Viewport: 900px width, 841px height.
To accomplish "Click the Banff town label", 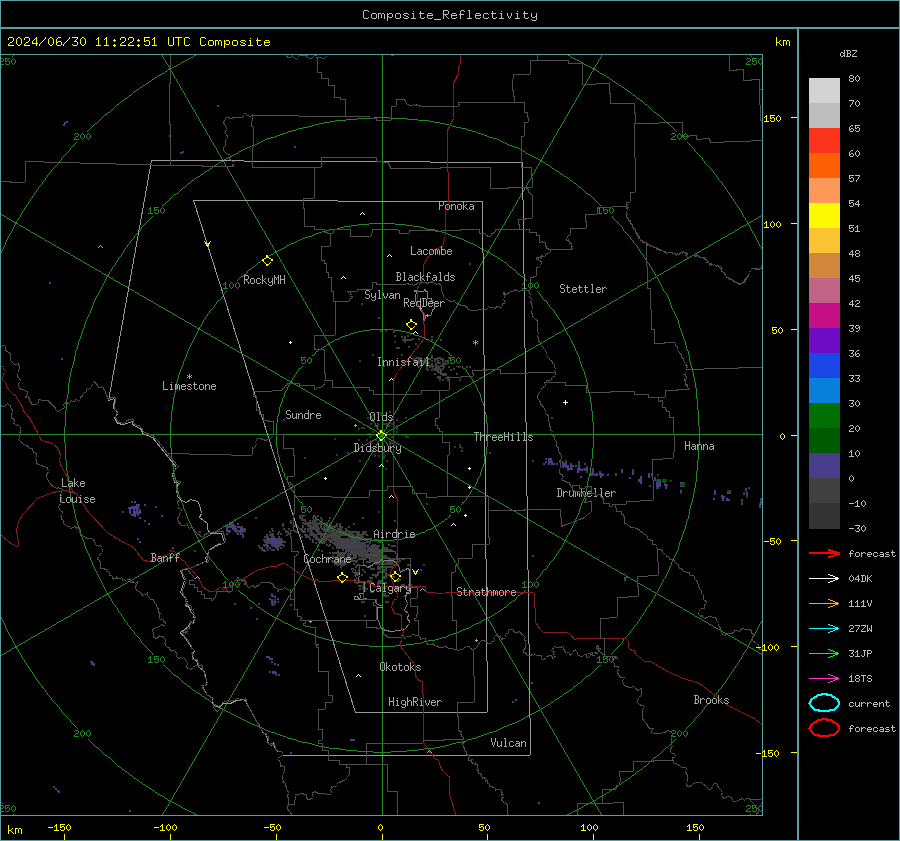I will (165, 557).
